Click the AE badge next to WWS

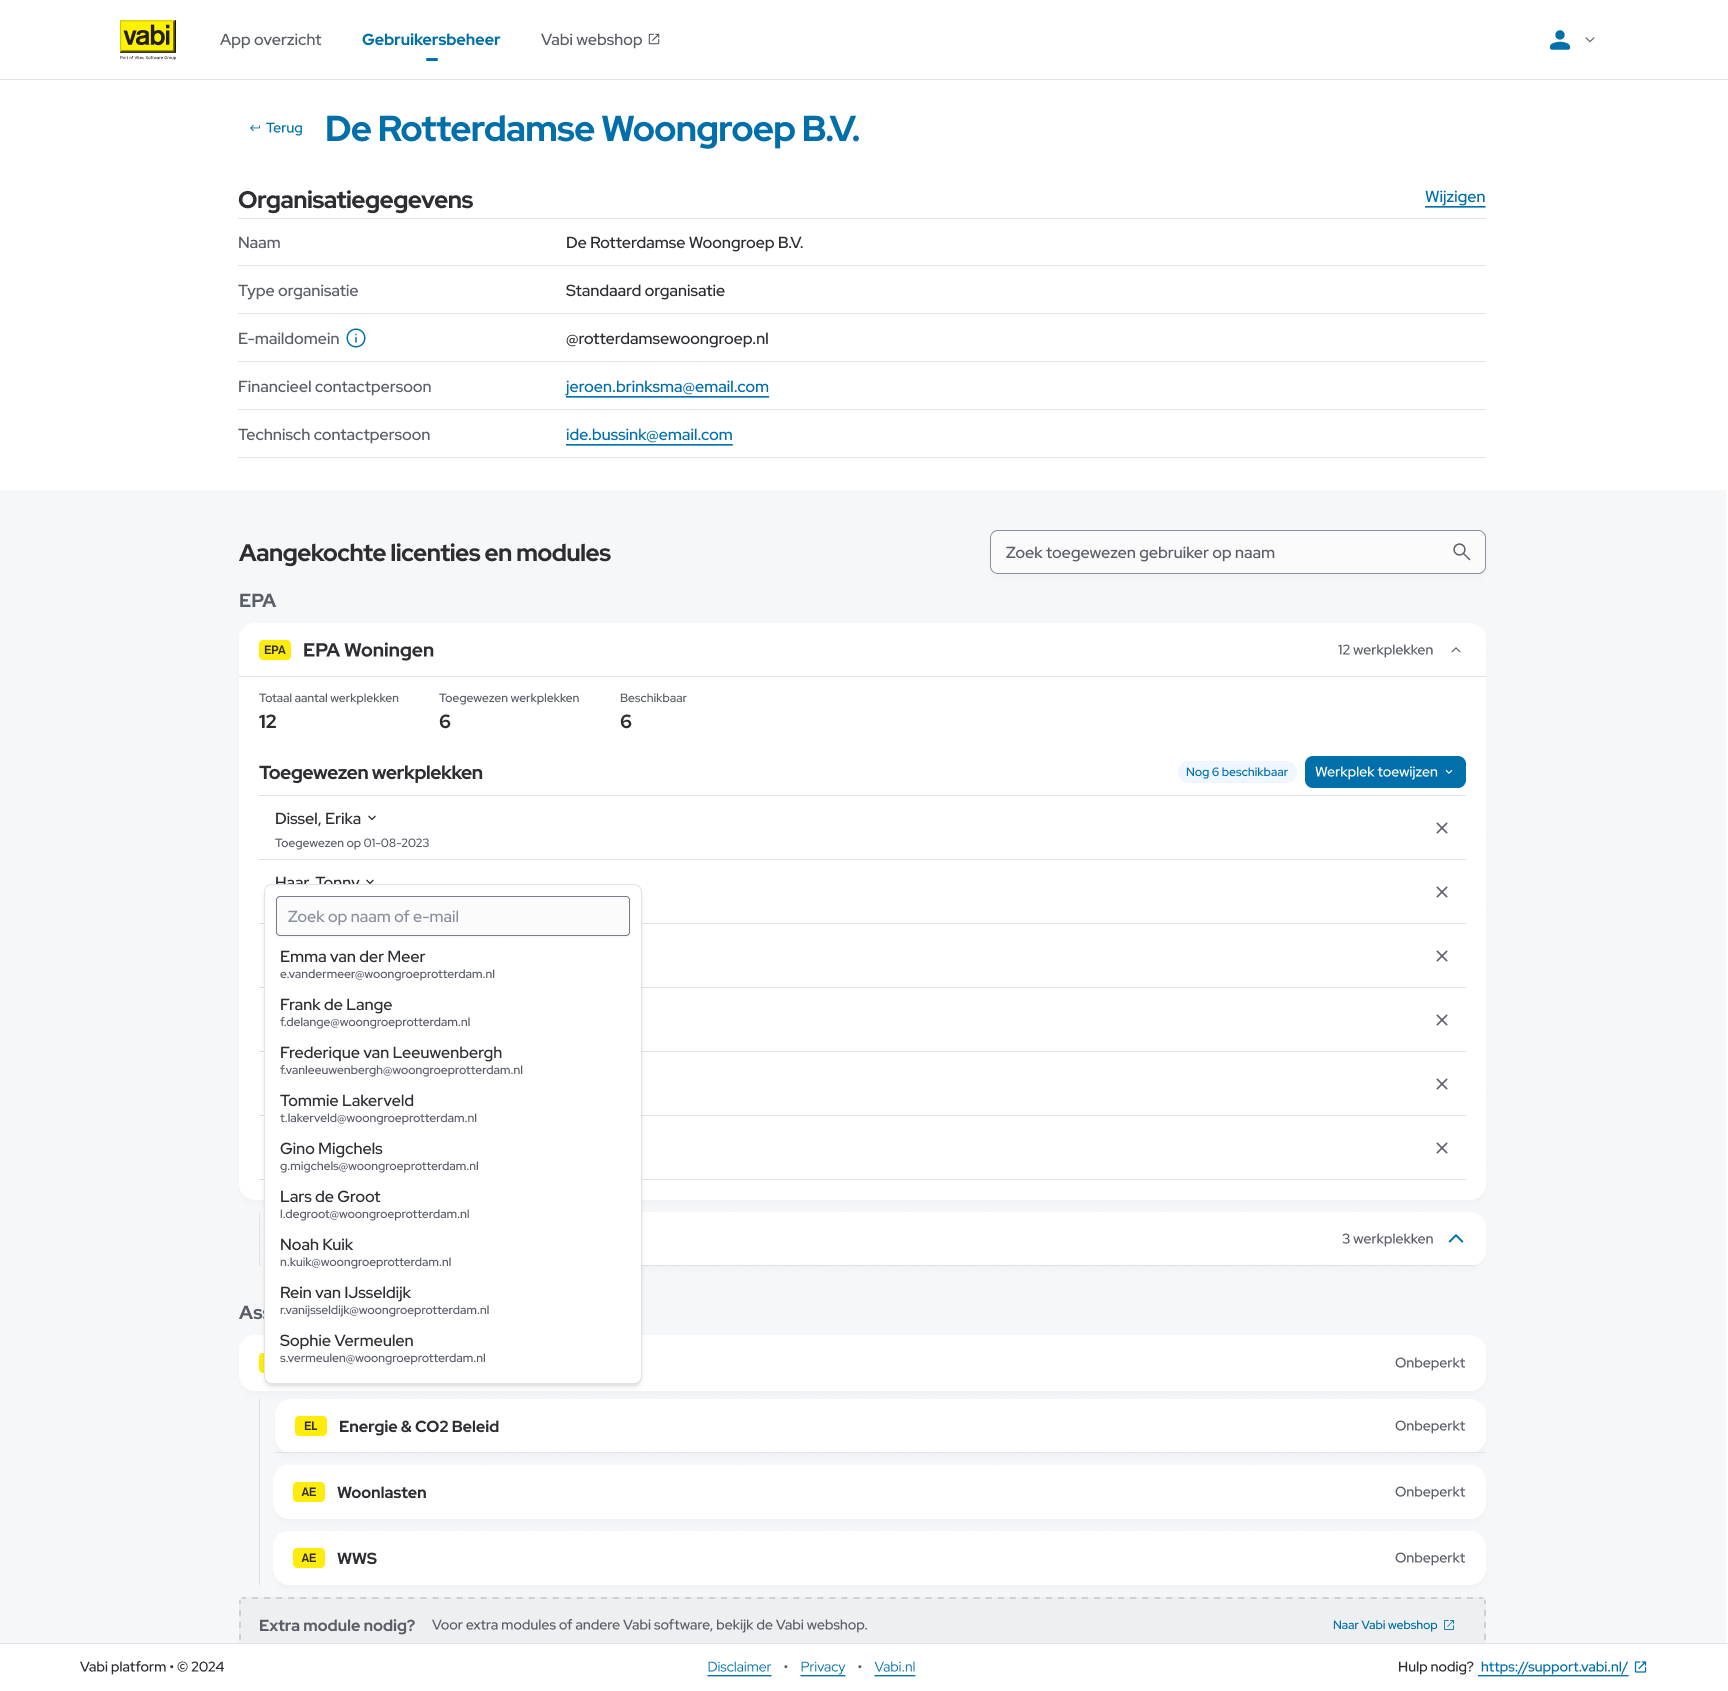pyautogui.click(x=309, y=1558)
